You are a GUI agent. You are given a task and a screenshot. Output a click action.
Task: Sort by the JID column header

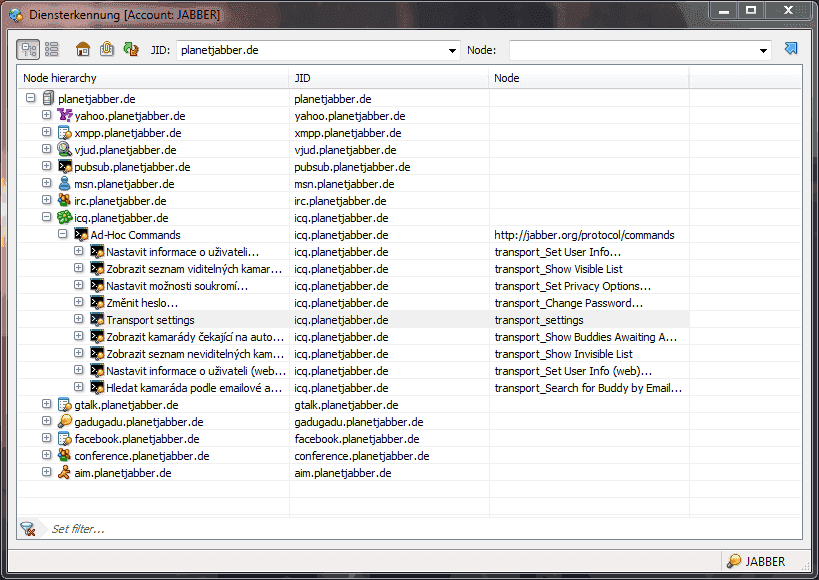click(x=389, y=78)
